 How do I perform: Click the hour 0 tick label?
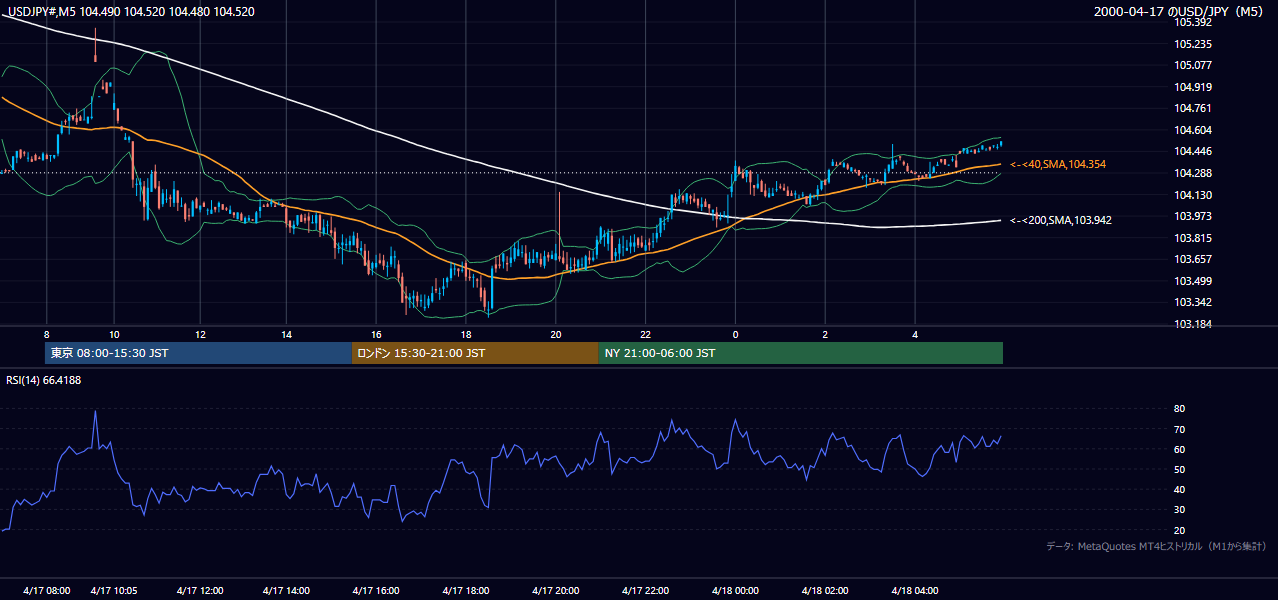pos(735,334)
